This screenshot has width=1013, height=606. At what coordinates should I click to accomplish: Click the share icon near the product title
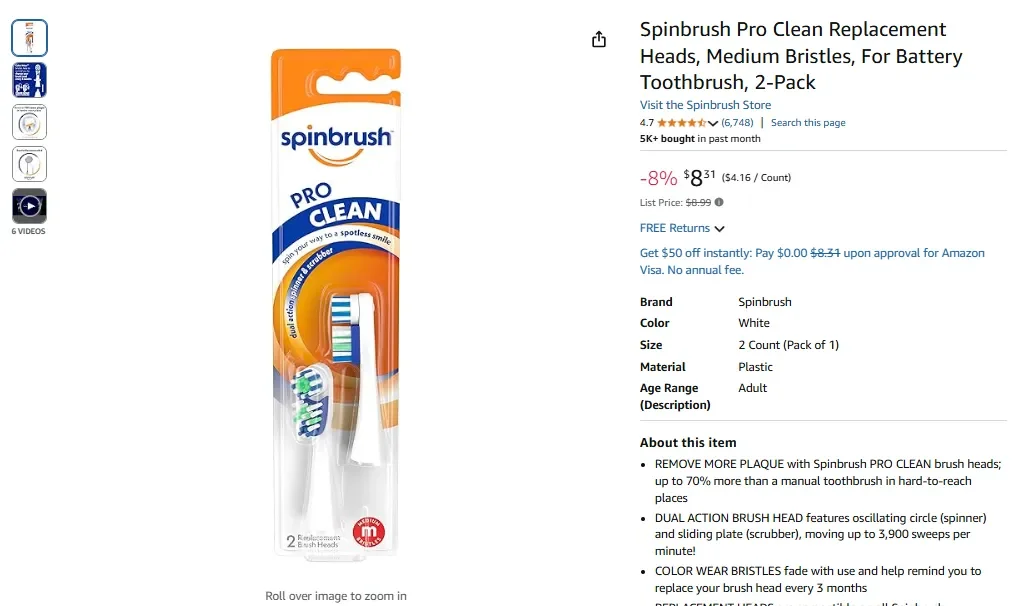click(598, 38)
